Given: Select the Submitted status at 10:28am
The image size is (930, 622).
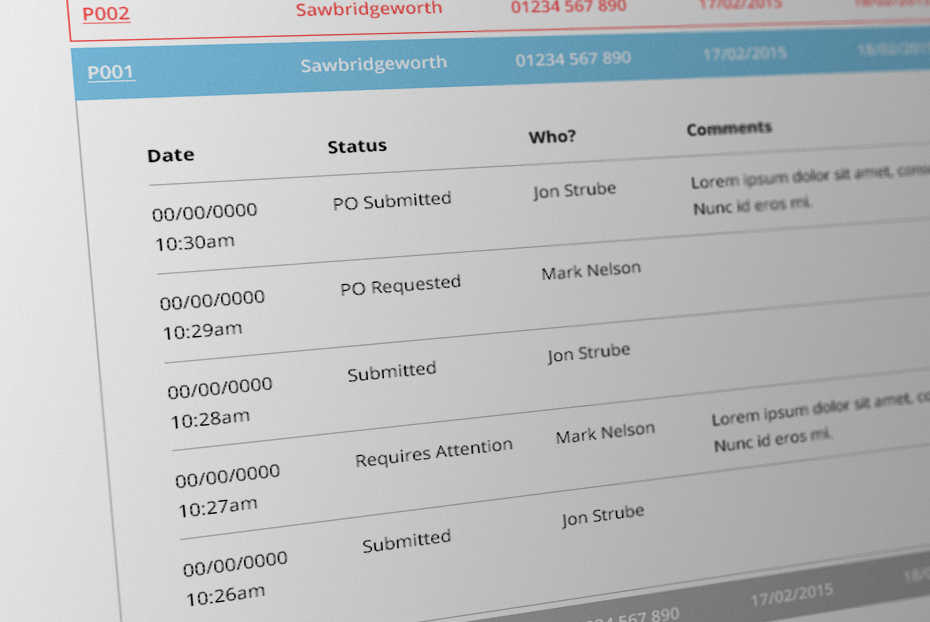Looking at the screenshot, I should click(x=392, y=372).
